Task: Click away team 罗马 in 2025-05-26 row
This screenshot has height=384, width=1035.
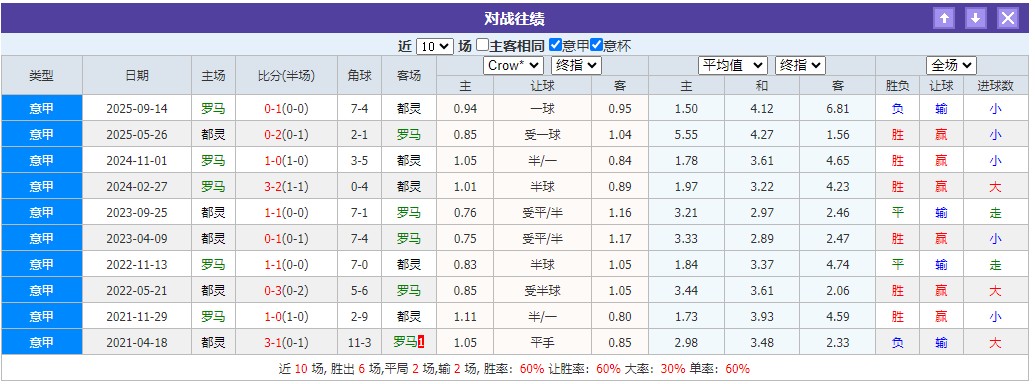Action: coord(409,135)
